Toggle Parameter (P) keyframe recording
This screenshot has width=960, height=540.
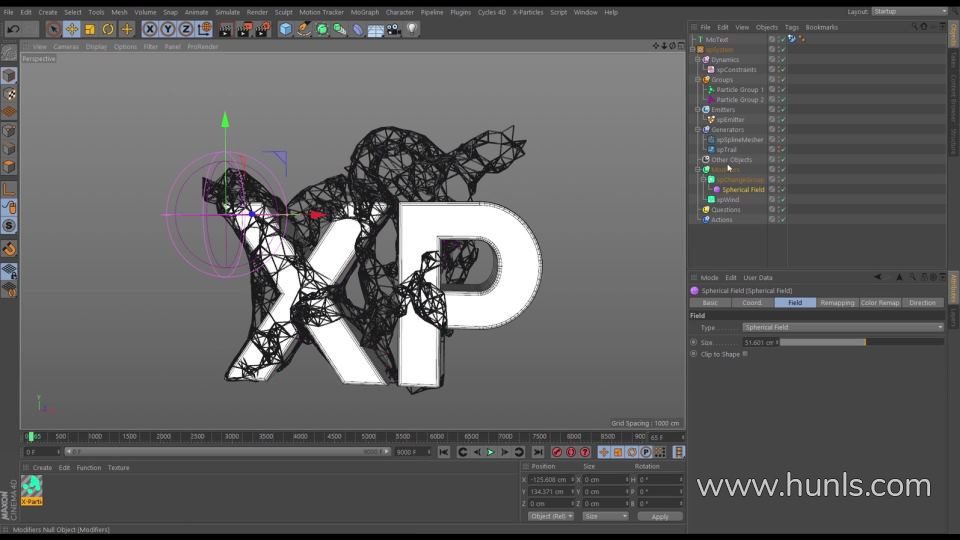tap(646, 452)
